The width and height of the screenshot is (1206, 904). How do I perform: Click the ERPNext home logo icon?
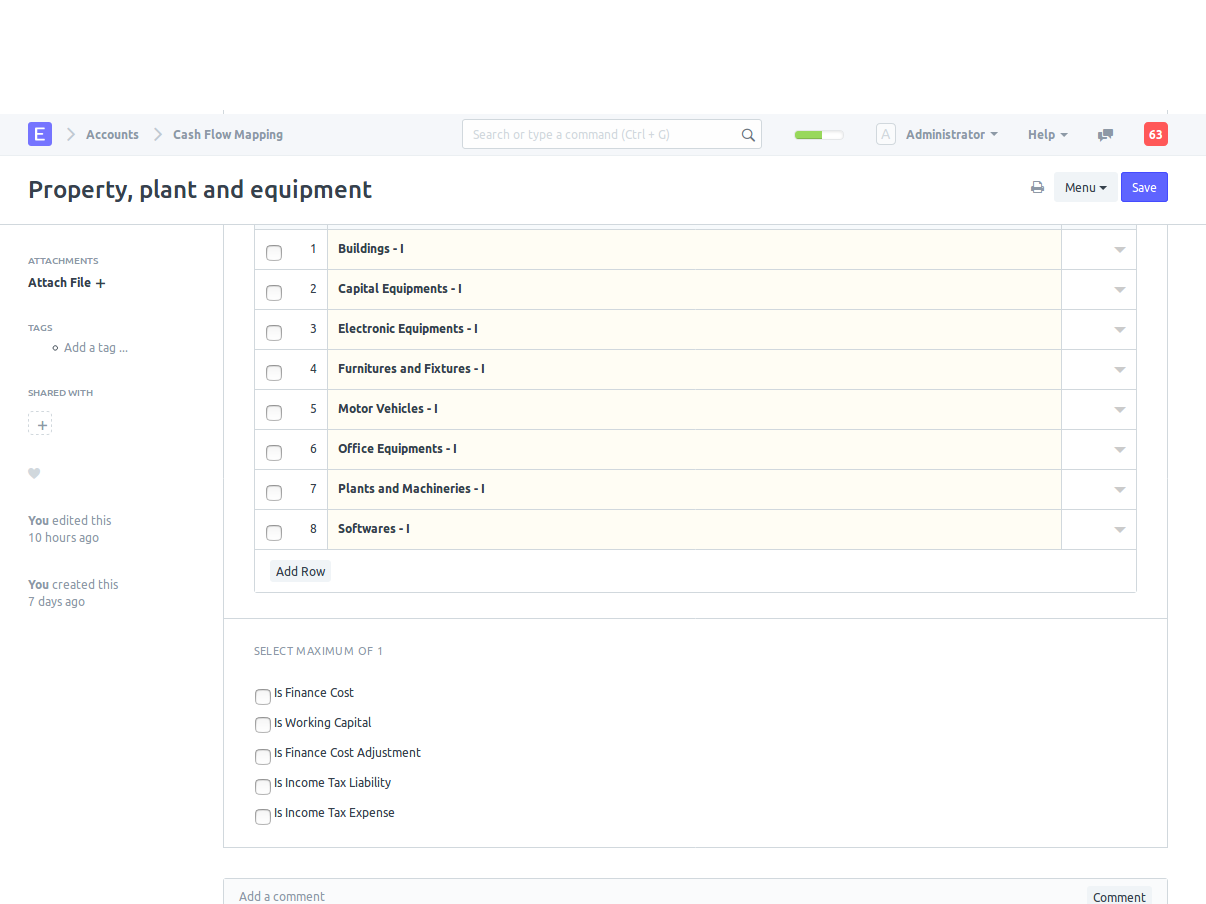click(x=40, y=134)
